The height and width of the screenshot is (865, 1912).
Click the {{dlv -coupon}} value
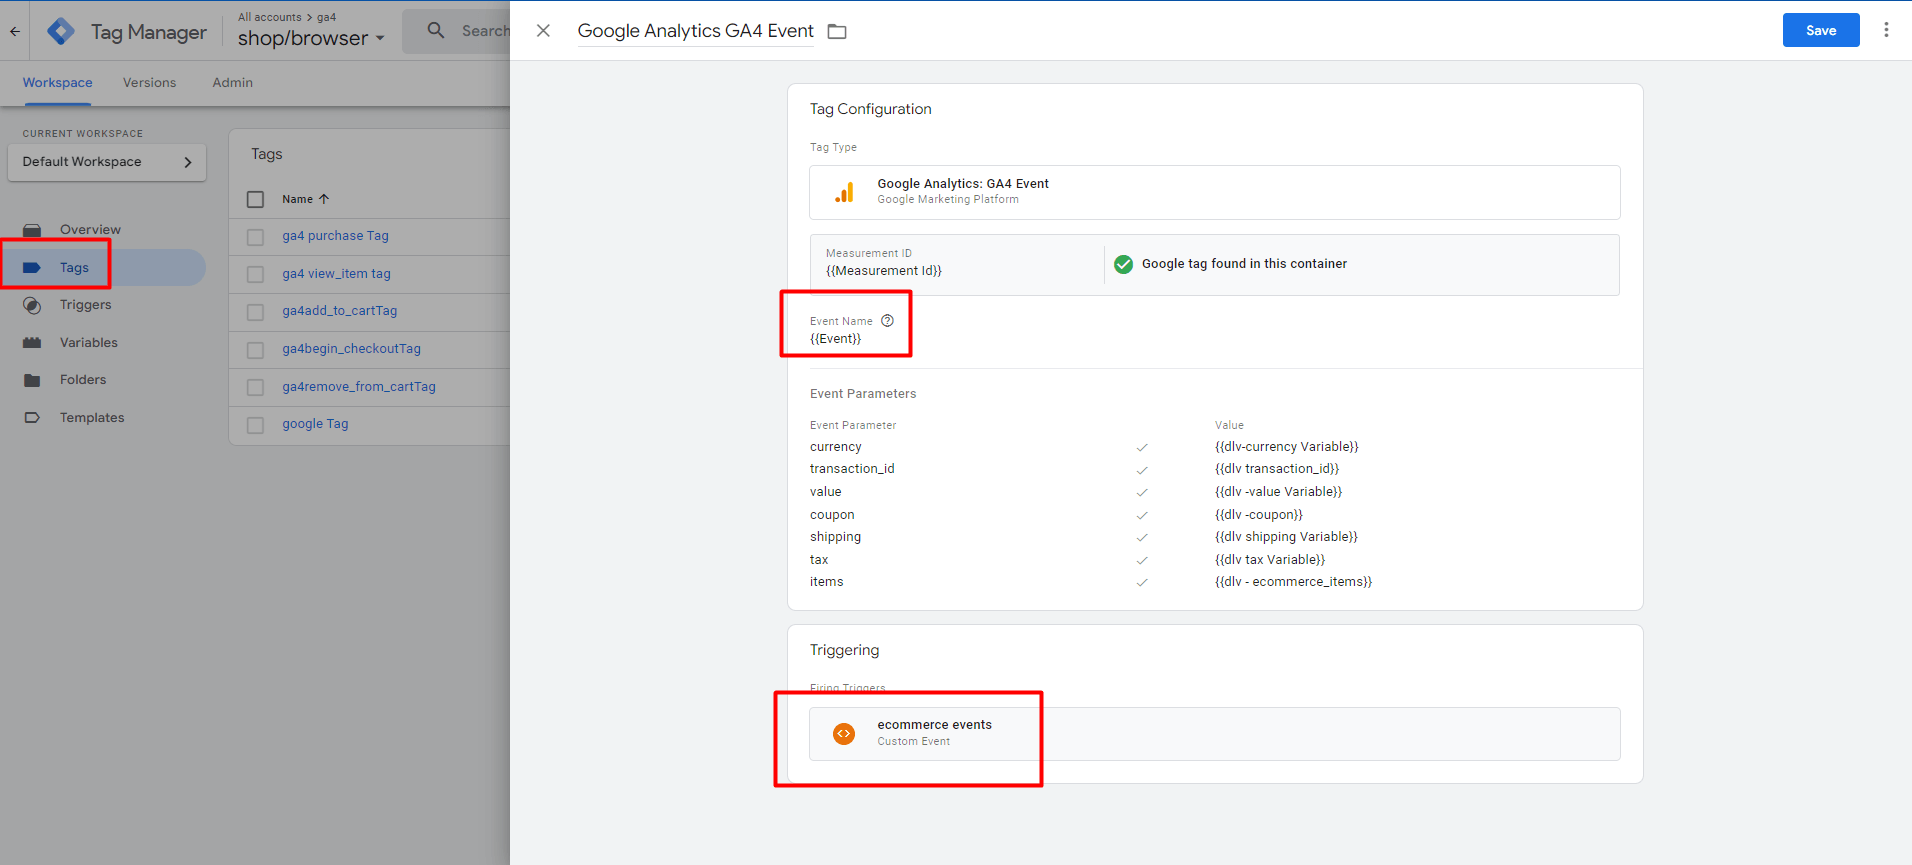(1258, 515)
